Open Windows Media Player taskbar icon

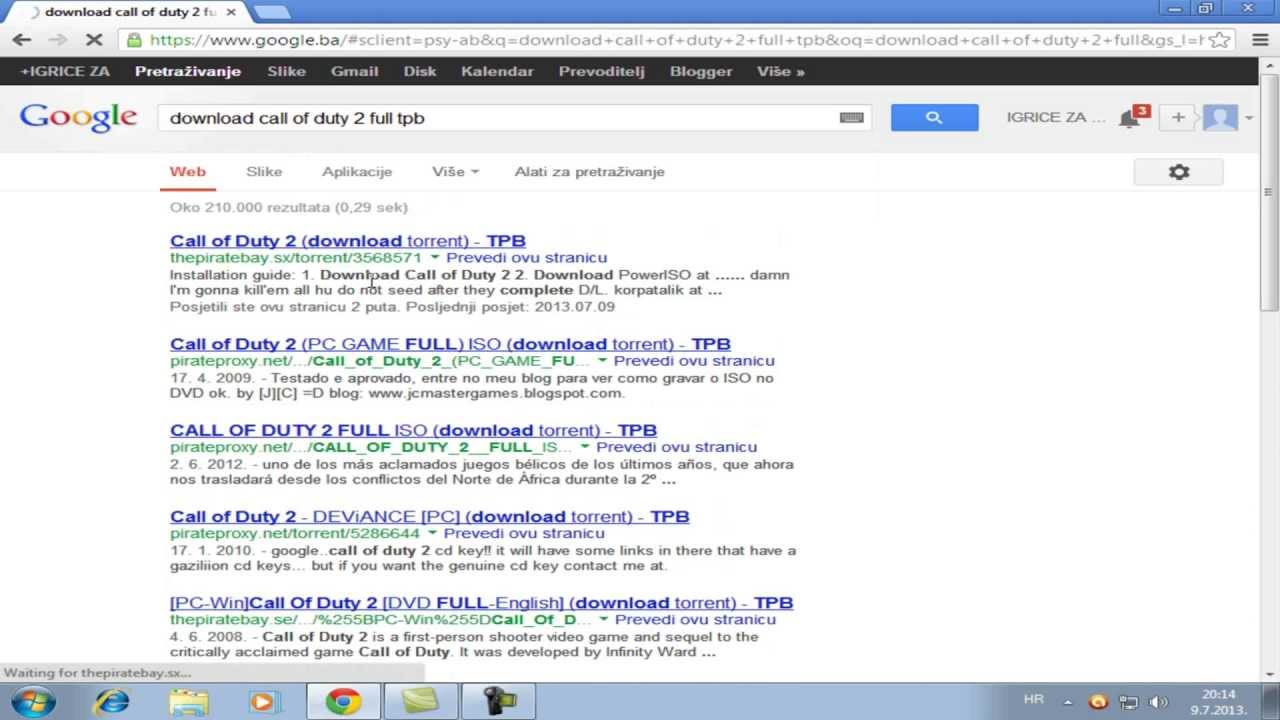[x=264, y=701]
